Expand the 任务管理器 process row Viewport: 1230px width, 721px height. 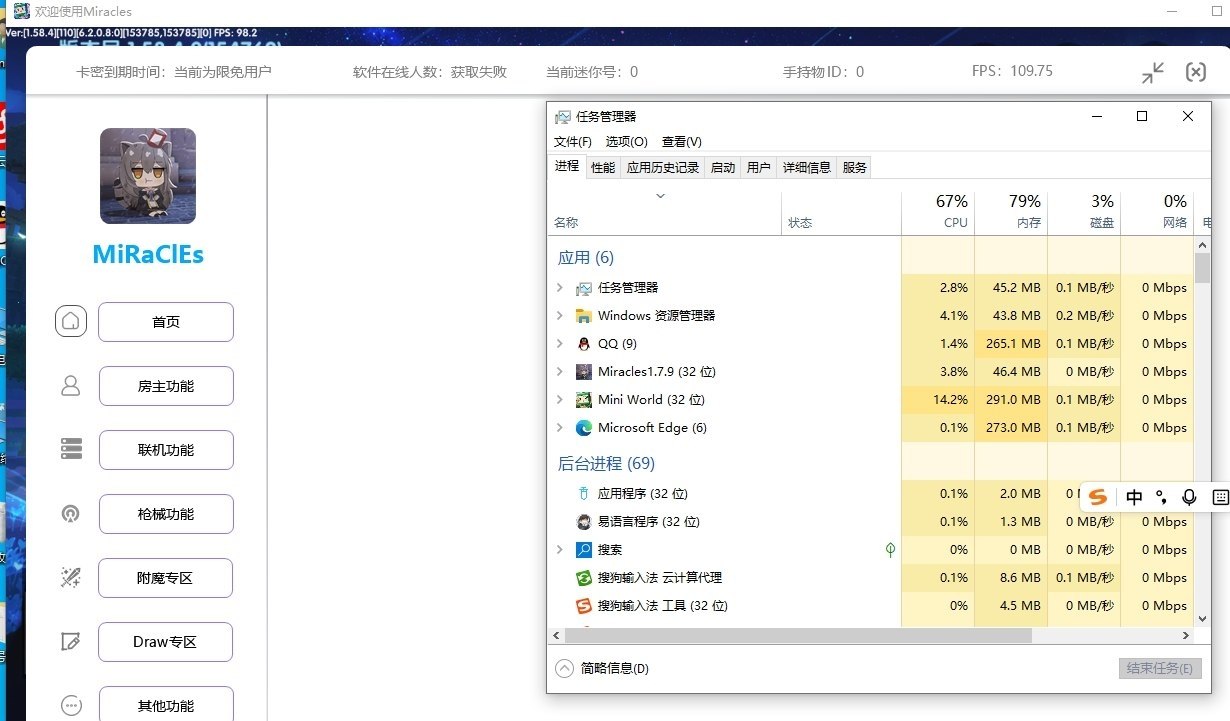click(x=559, y=288)
